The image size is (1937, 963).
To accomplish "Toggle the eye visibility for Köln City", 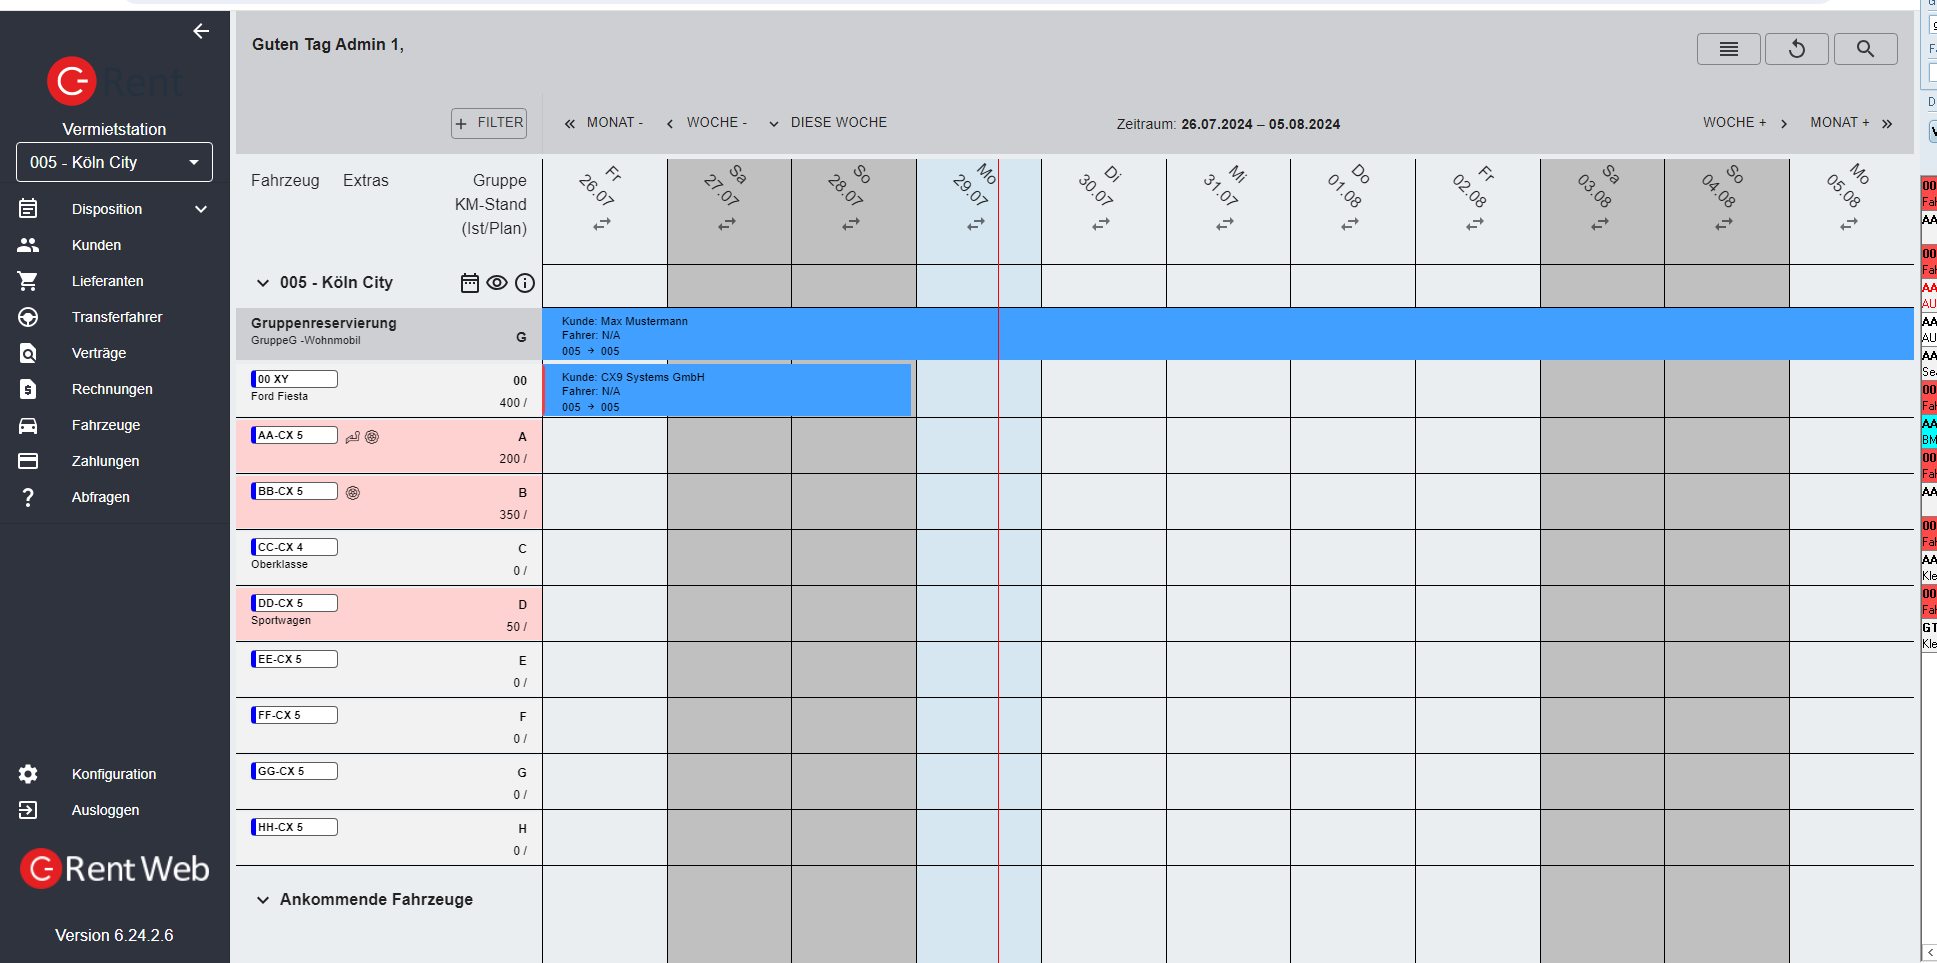I will [x=497, y=283].
